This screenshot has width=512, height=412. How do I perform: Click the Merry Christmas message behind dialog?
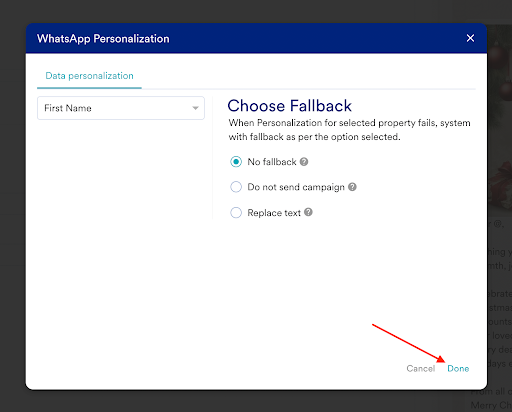click(491, 405)
